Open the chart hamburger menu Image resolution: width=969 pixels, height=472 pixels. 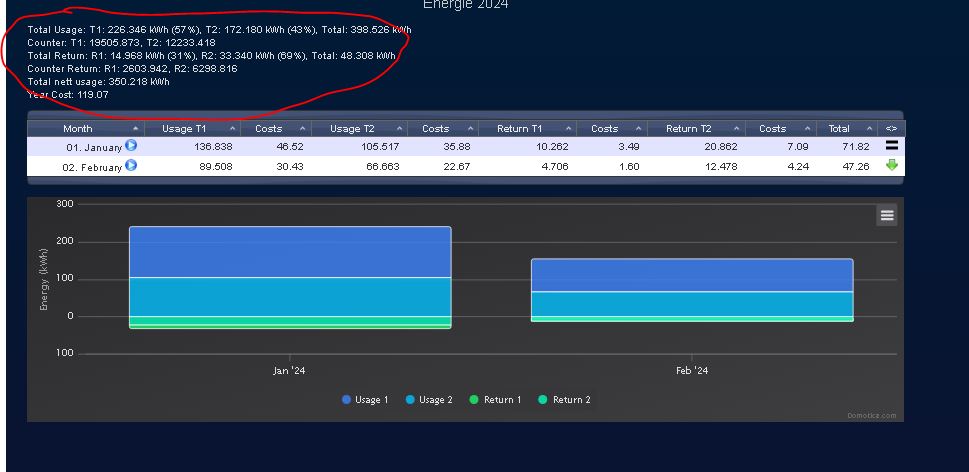tap(887, 215)
